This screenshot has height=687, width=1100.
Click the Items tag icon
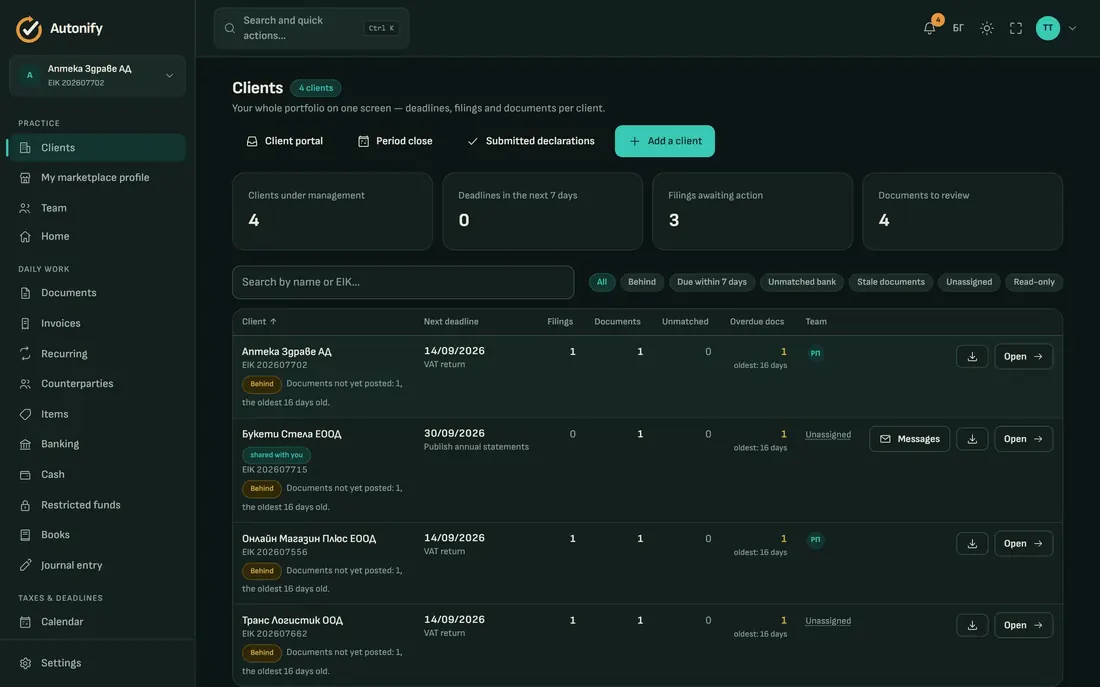point(25,414)
